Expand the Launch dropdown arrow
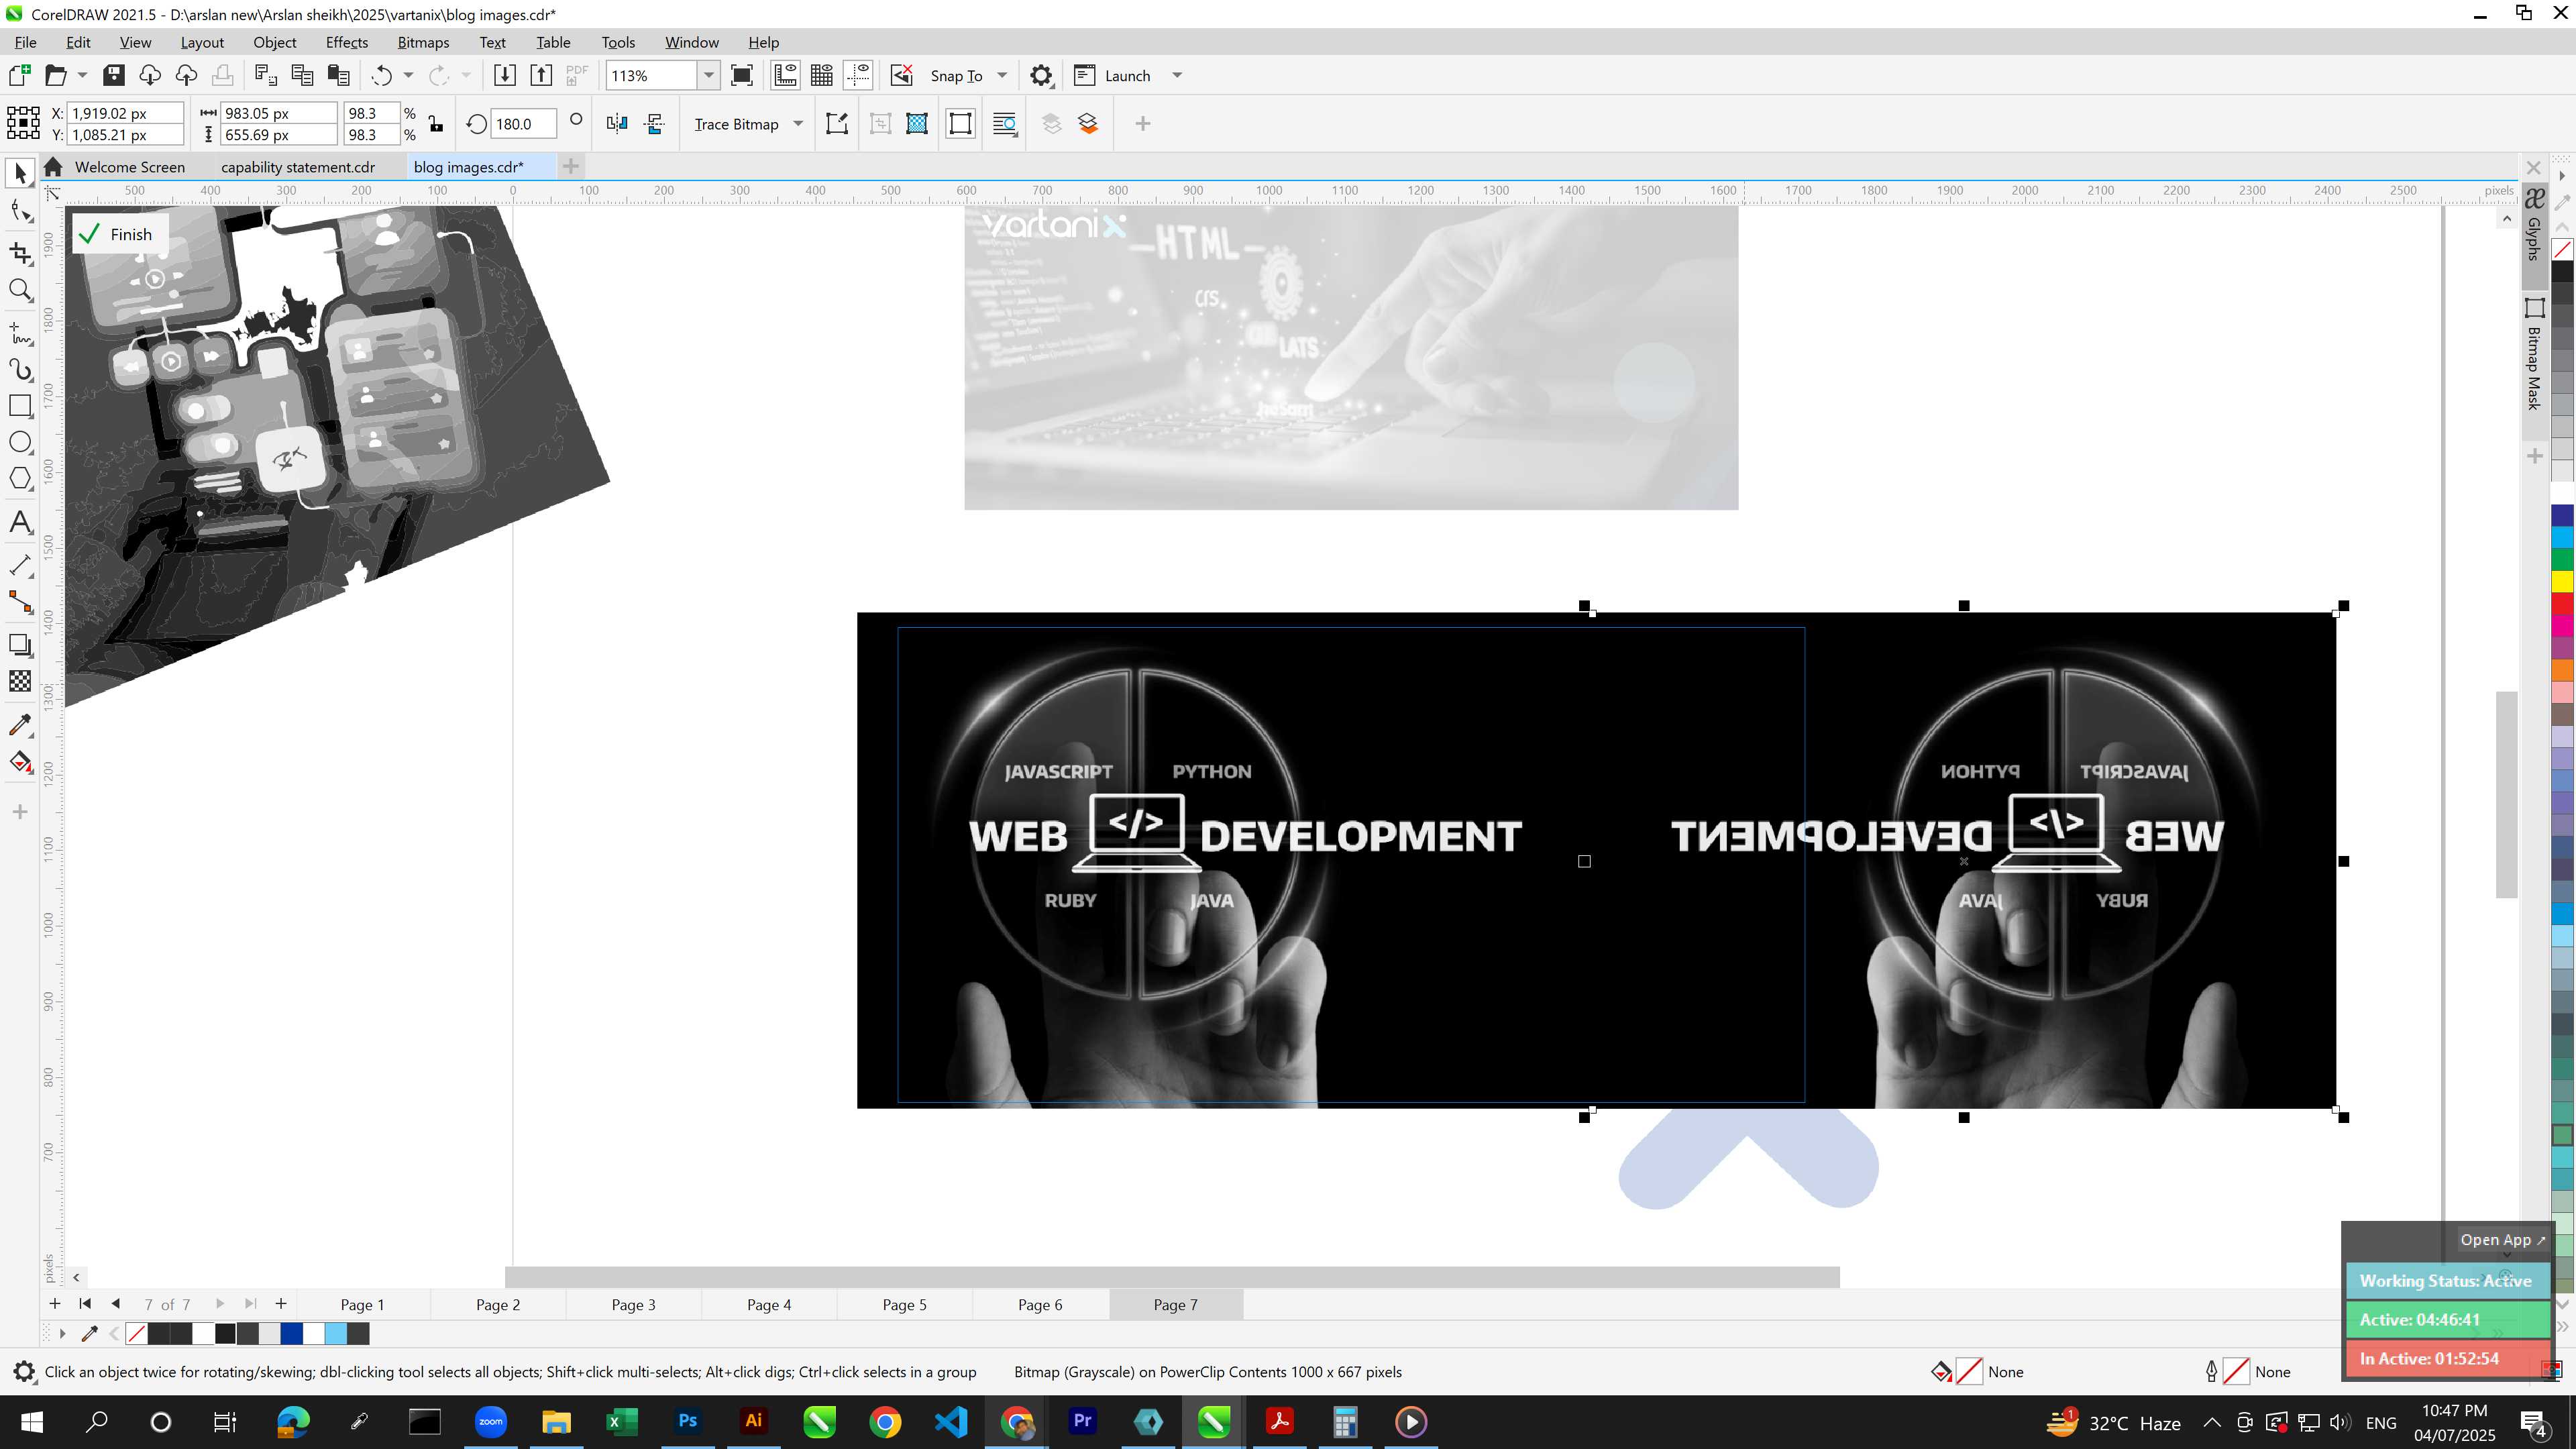 point(1177,76)
